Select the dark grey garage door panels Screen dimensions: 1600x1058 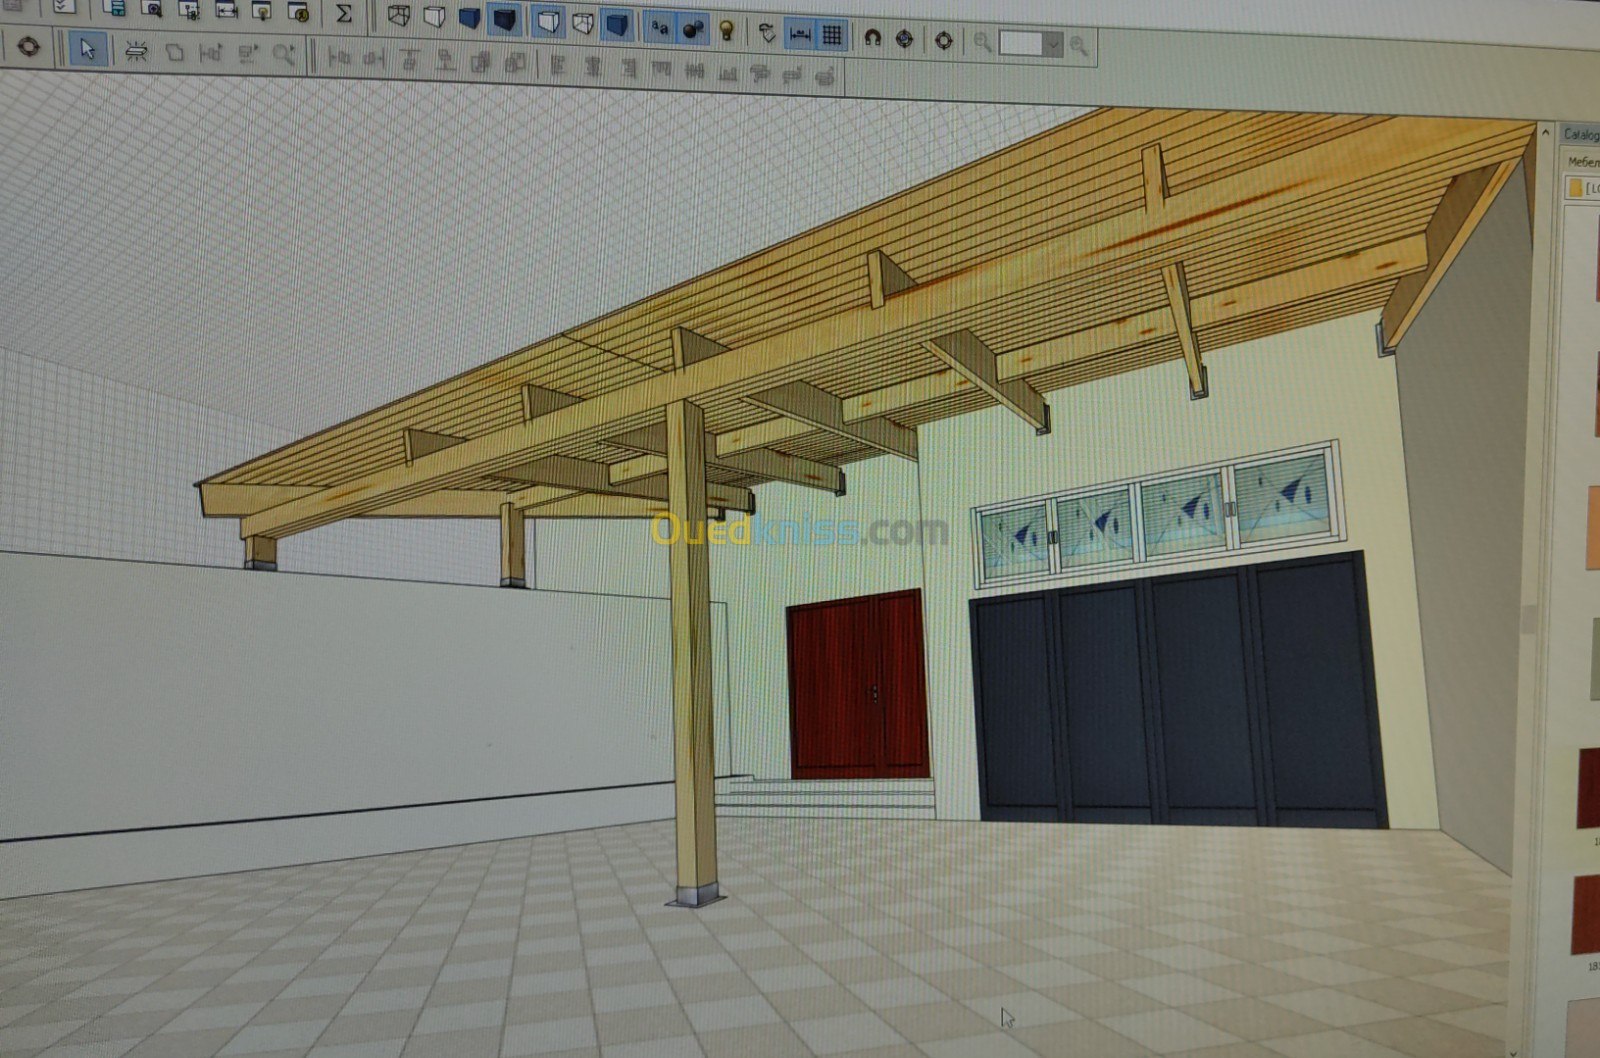1178,690
